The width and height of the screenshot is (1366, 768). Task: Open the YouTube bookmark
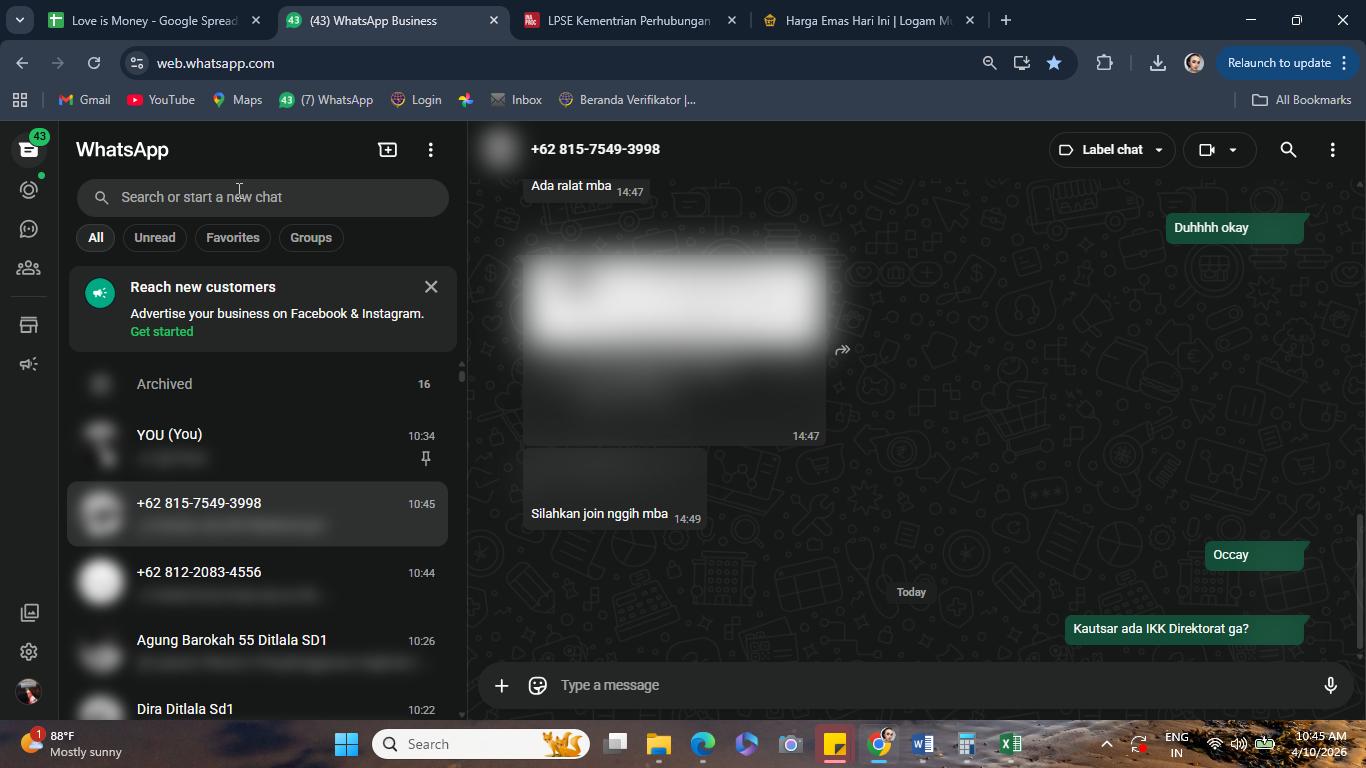pyautogui.click(x=161, y=100)
